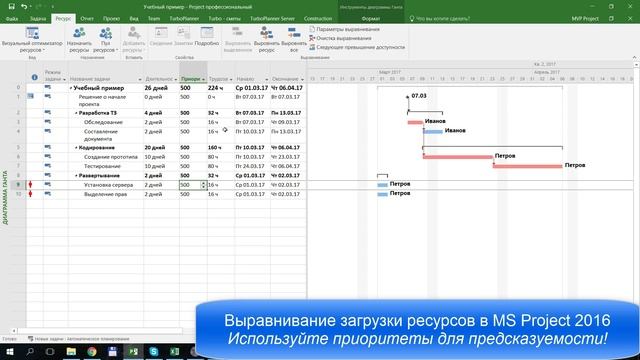Screen dimensions: 640x360
Task: Click task mode icon for Обследование row
Action: pyautogui.click(x=48, y=122)
